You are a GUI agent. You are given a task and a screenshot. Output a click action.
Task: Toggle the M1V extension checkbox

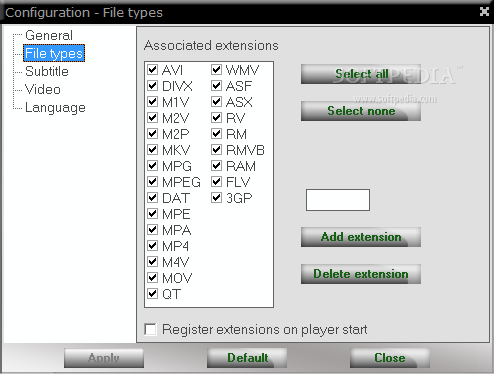coord(153,102)
